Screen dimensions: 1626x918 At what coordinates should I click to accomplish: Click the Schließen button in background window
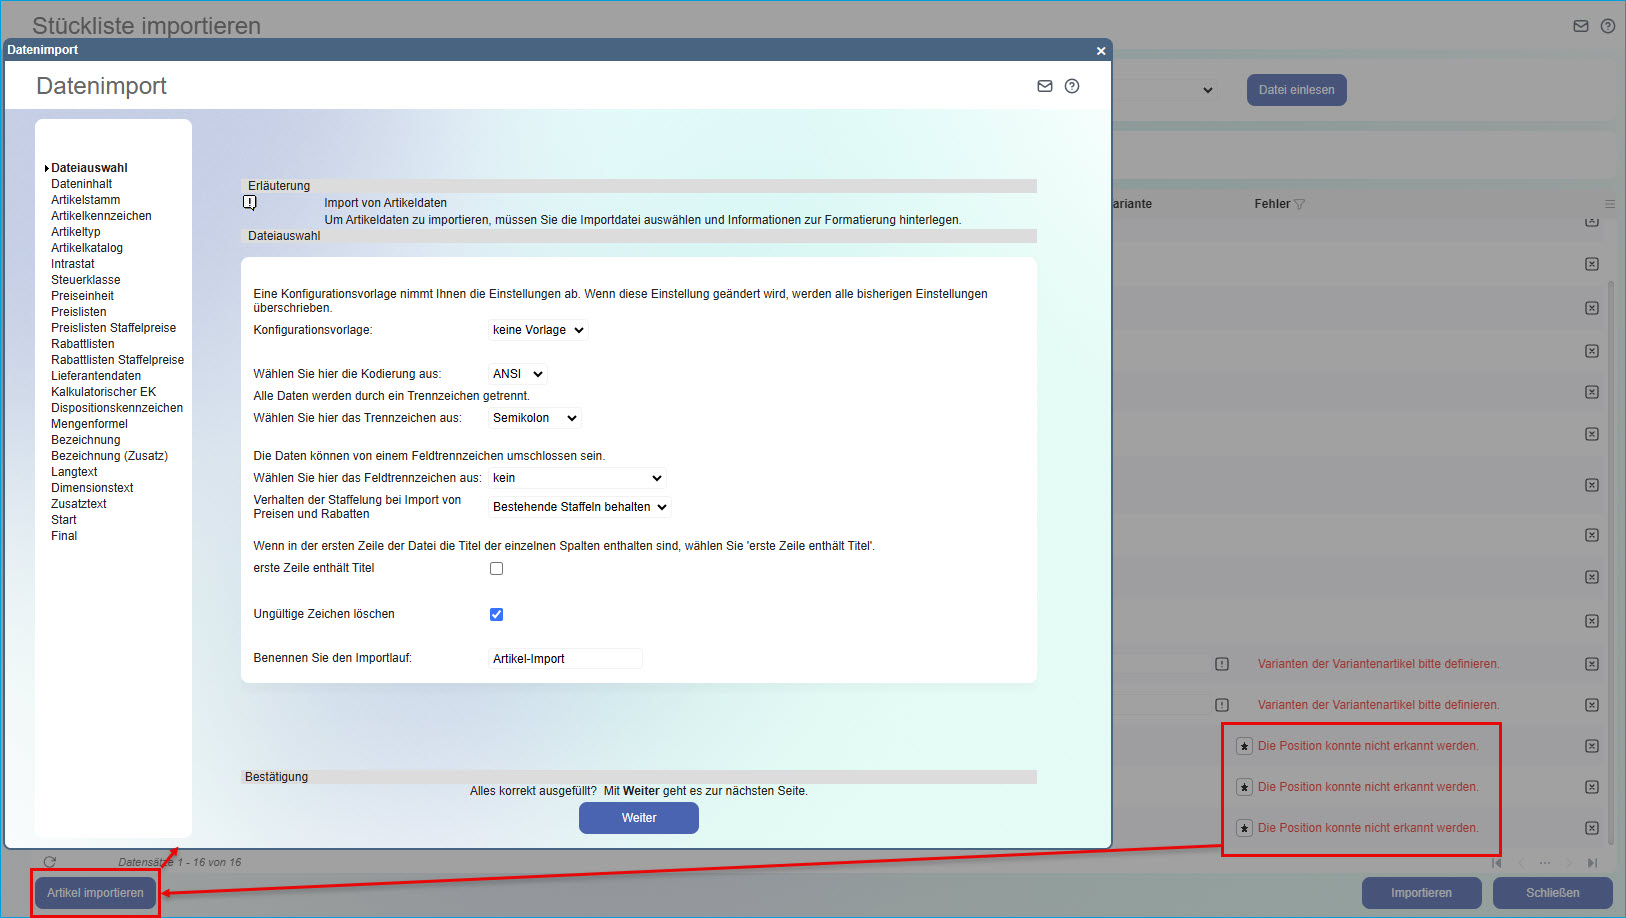pos(1553,893)
